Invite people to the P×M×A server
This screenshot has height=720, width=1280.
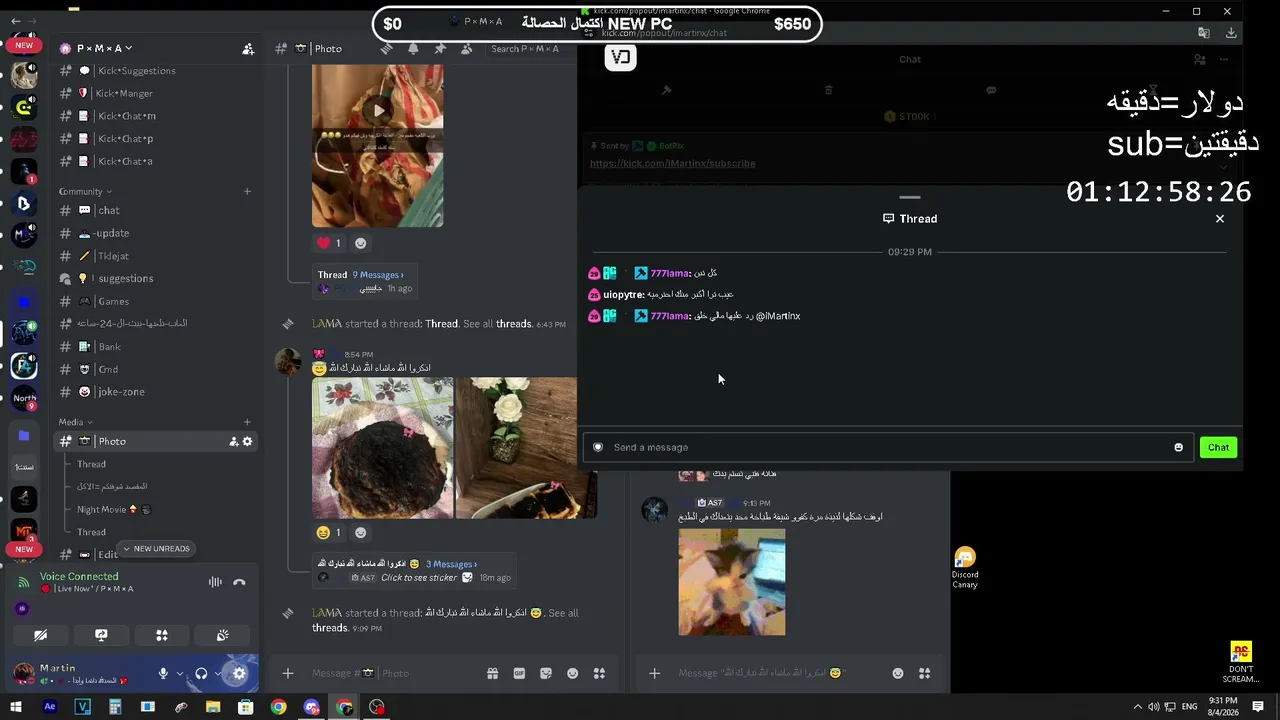click(248, 48)
